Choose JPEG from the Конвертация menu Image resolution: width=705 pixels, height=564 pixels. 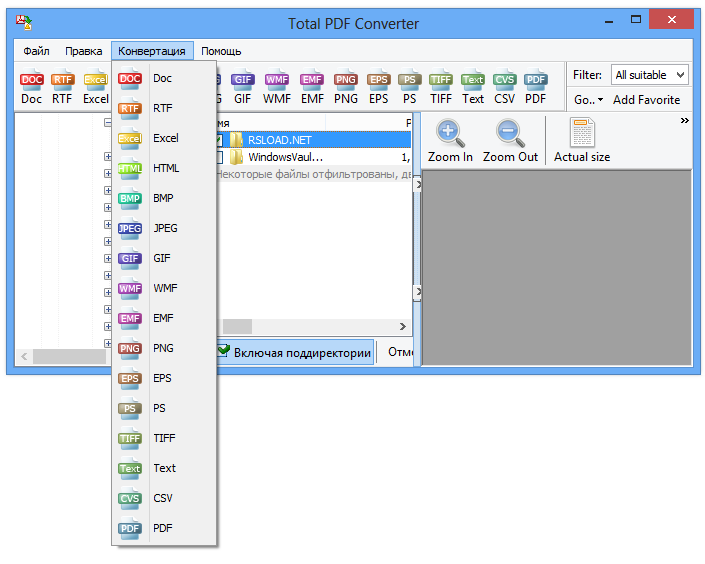click(x=165, y=228)
